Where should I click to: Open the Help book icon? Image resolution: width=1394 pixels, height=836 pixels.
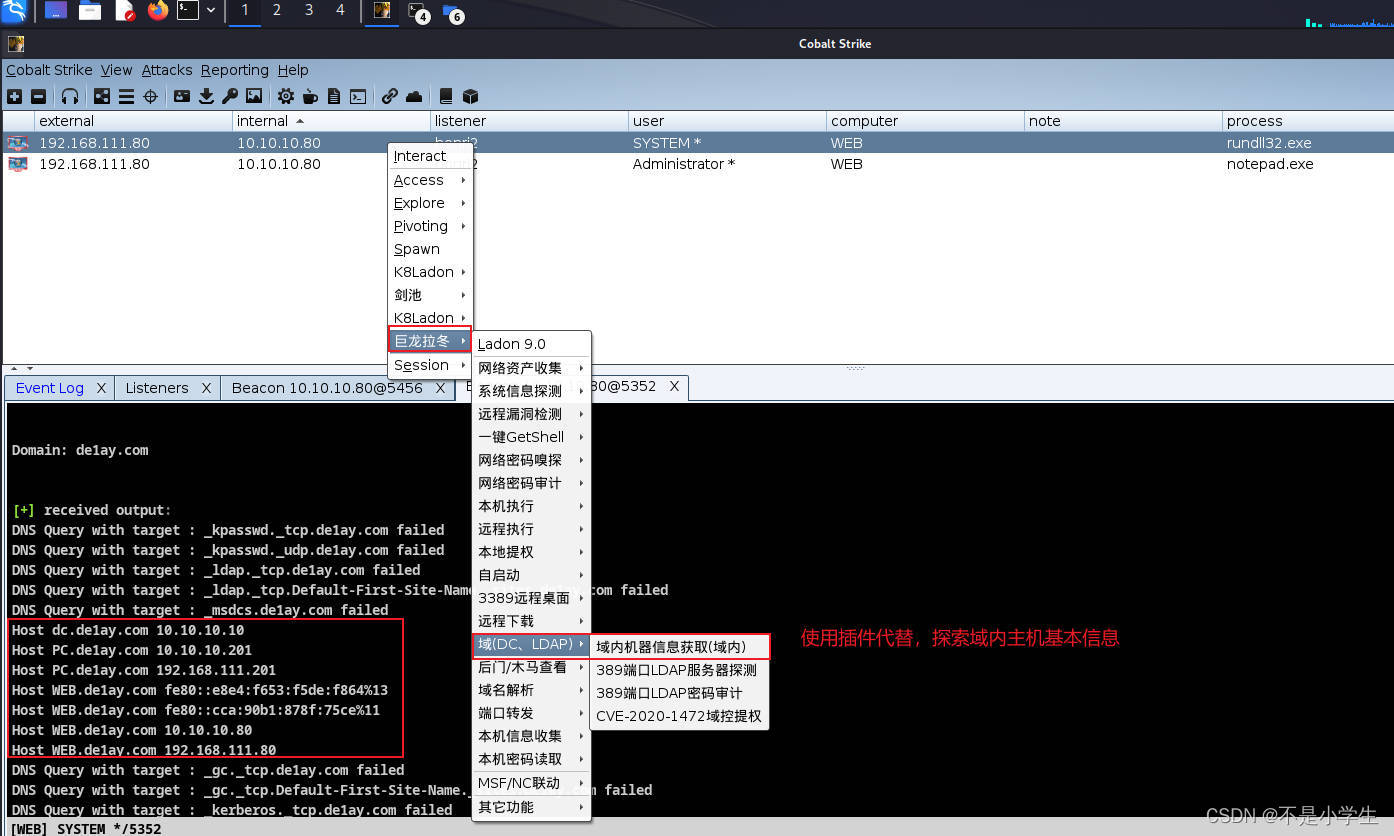pos(446,96)
